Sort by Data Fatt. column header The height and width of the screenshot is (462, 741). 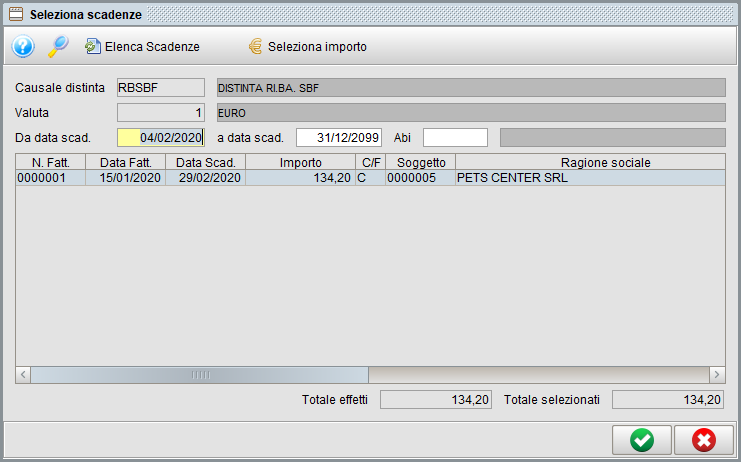pos(126,163)
